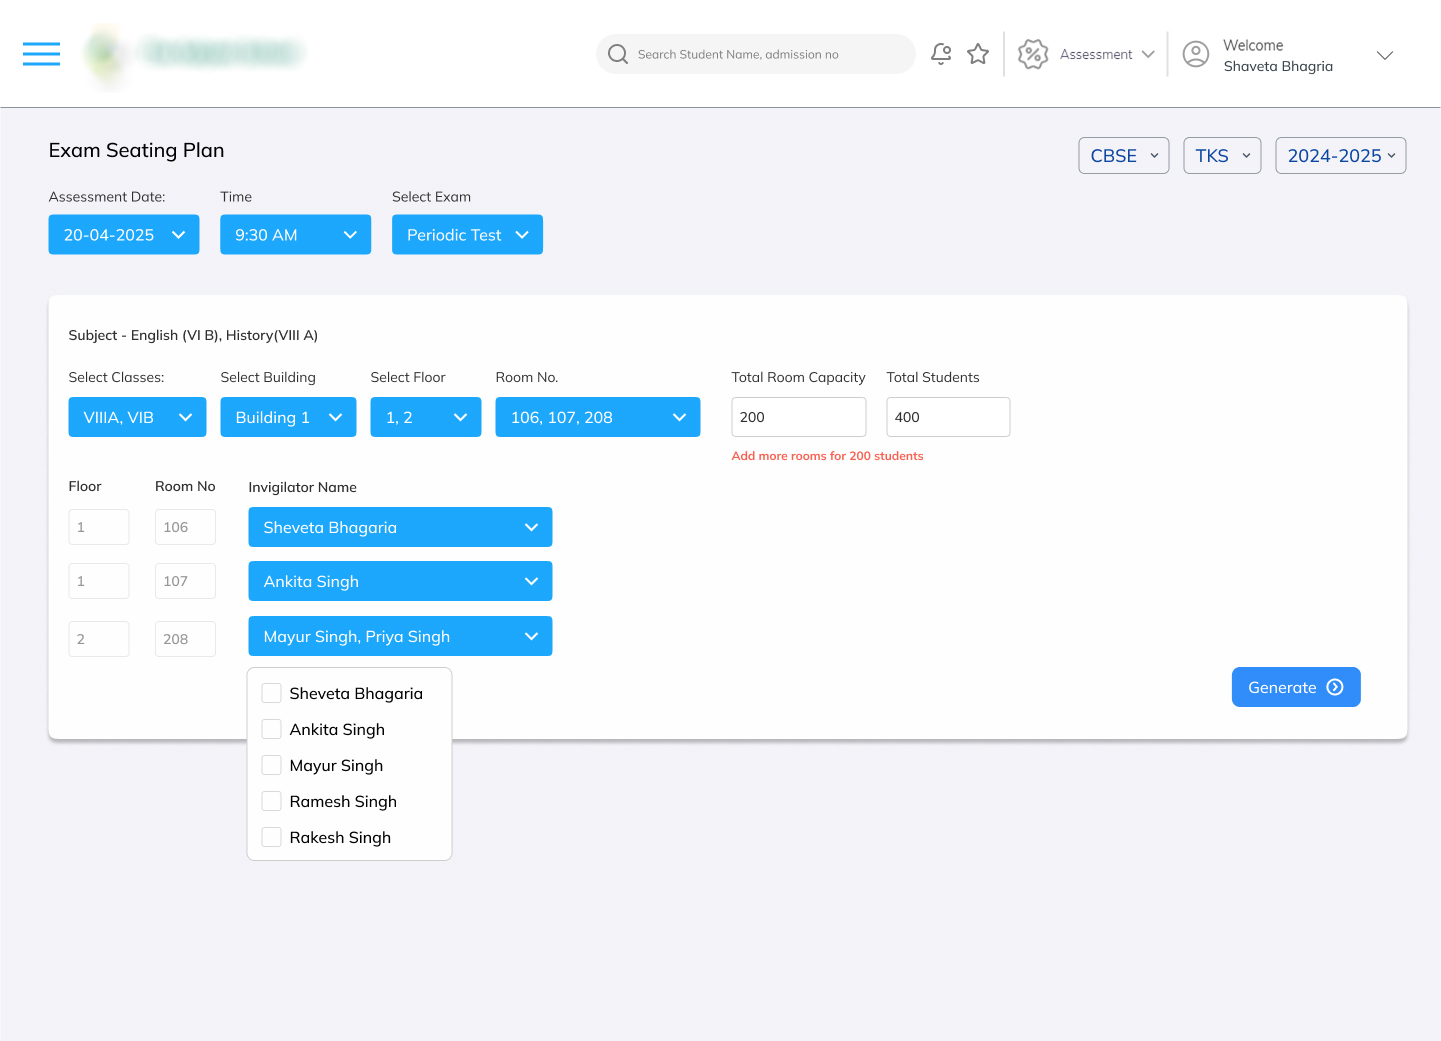Expand the Select Exam Periodic Test dropdown
The image size is (1441, 1041).
click(467, 235)
